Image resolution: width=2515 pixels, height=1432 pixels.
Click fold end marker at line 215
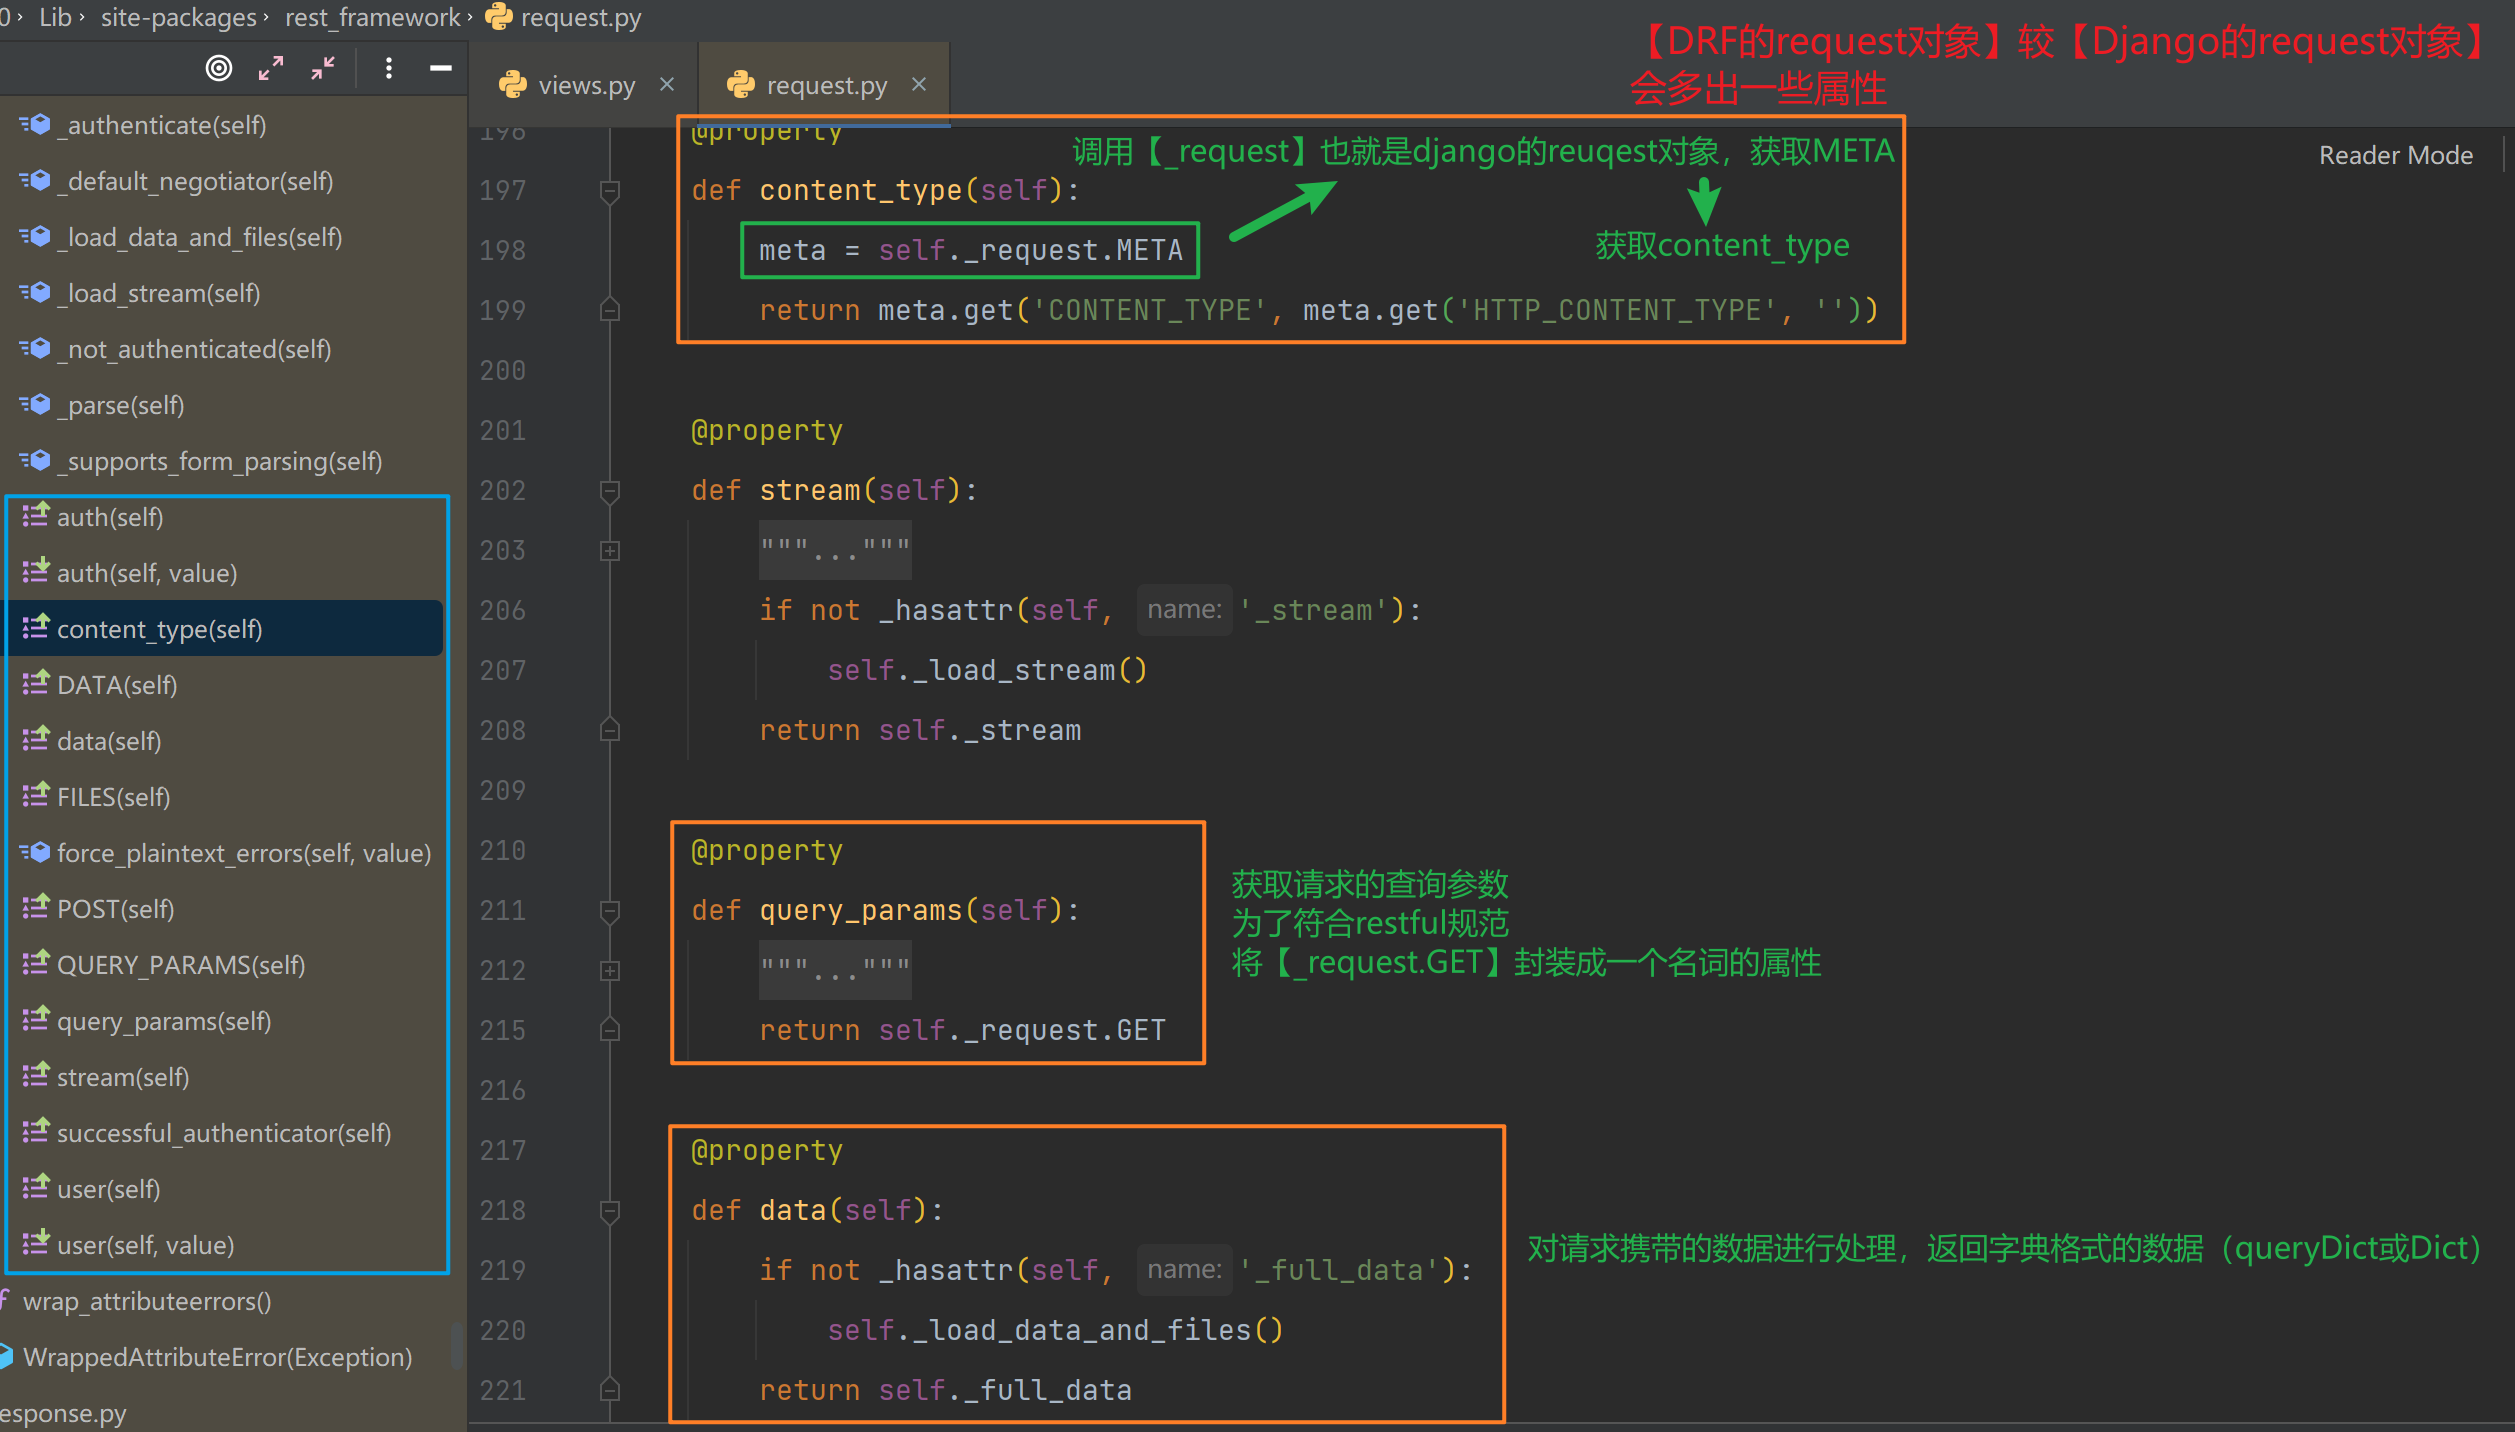click(609, 1030)
